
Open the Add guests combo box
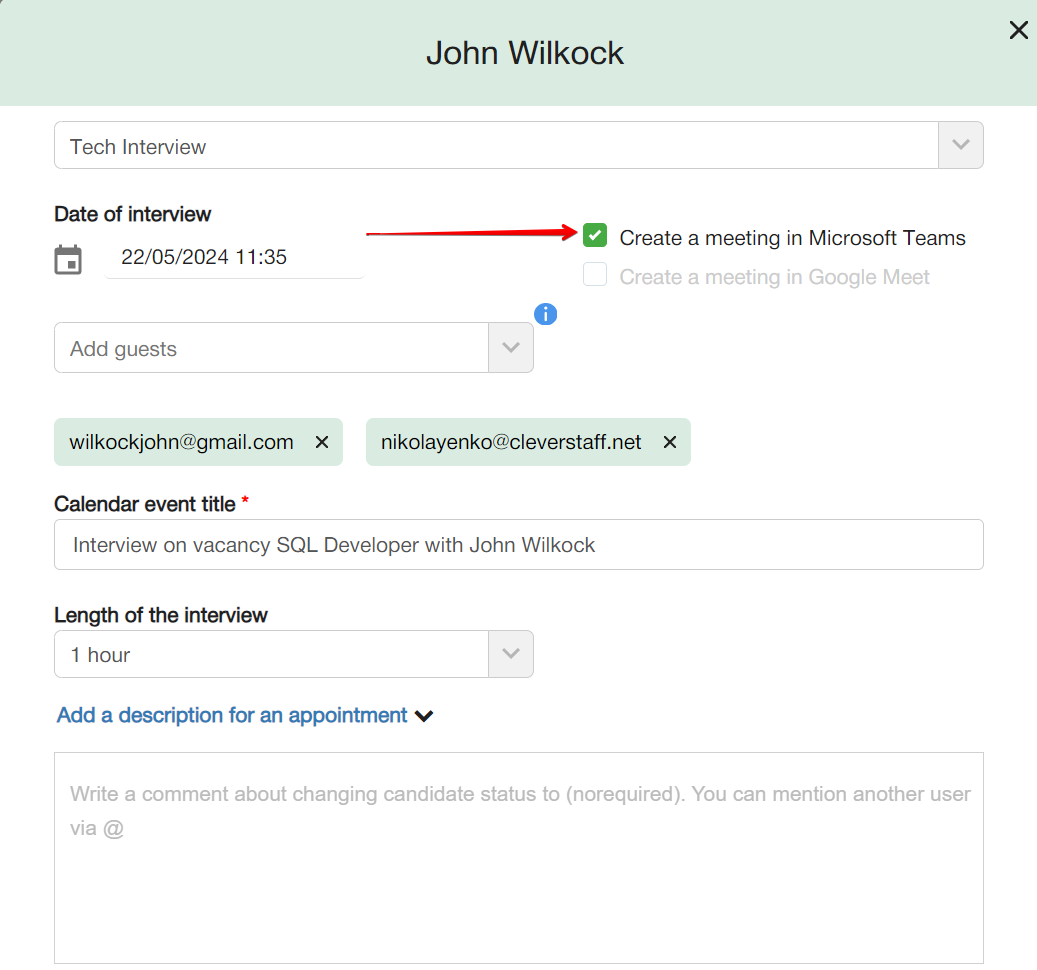click(x=270, y=348)
